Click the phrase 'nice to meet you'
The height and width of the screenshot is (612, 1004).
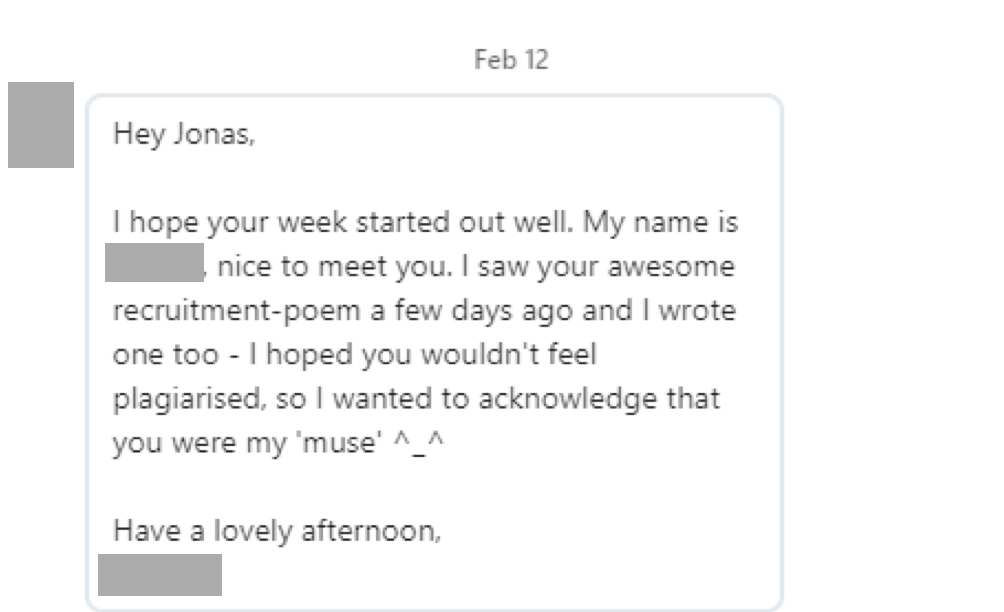pyautogui.click(x=334, y=266)
